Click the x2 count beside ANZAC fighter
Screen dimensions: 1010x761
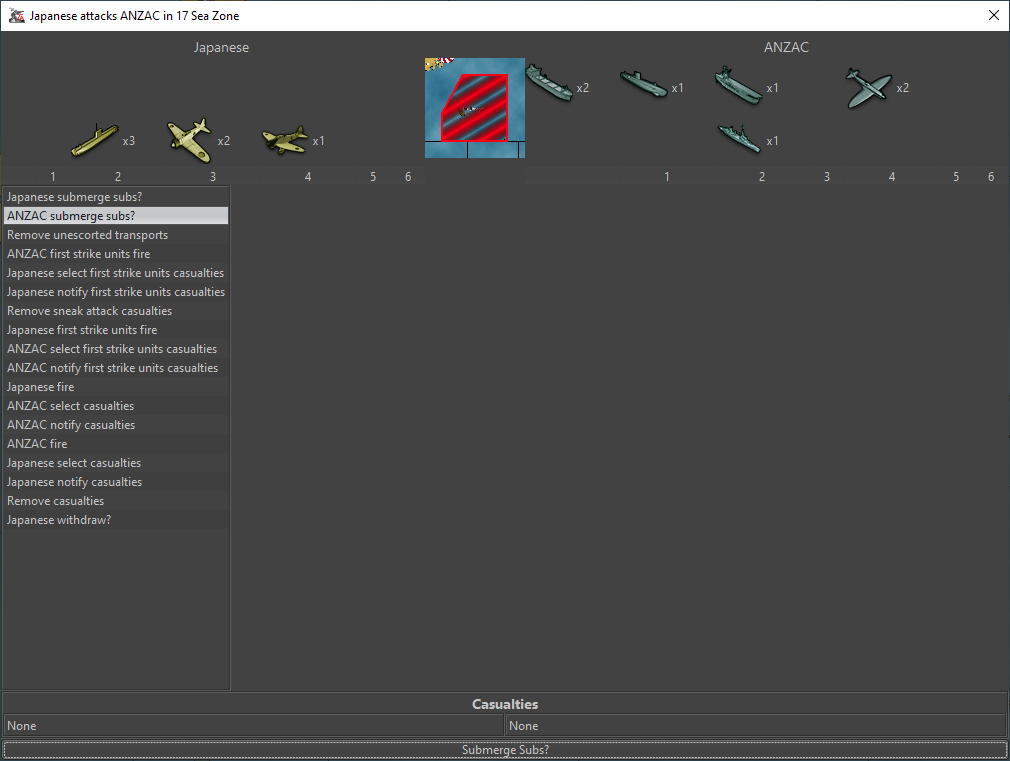[902, 88]
